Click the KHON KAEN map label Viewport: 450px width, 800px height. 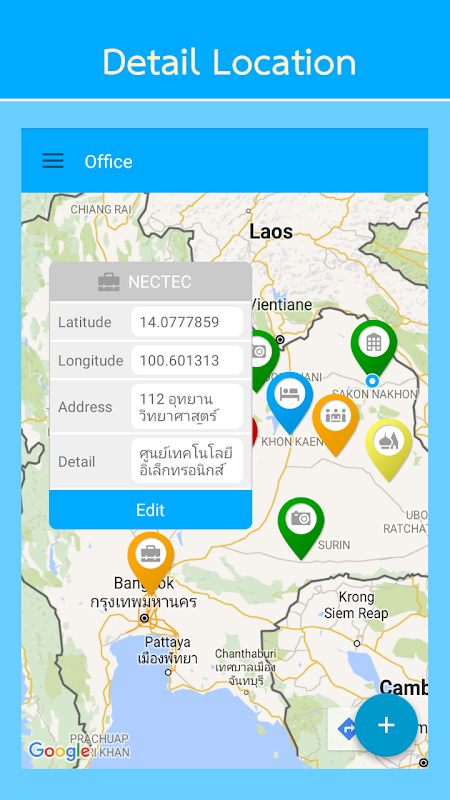pyautogui.click(x=292, y=441)
